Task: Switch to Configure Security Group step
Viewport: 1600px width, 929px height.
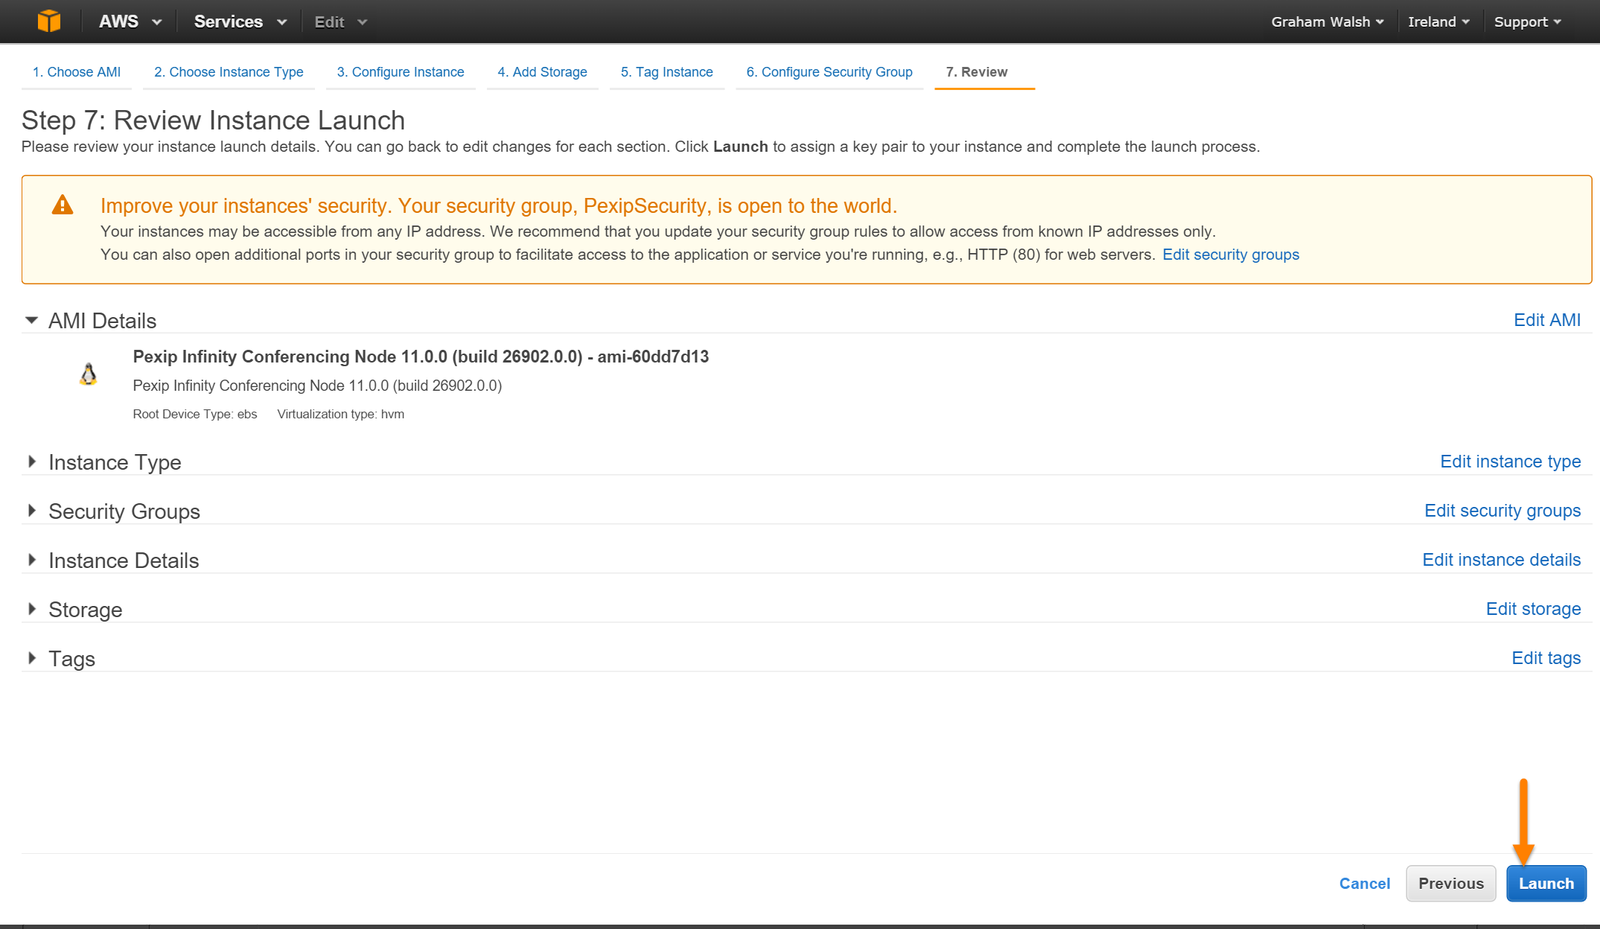Action: (x=828, y=72)
